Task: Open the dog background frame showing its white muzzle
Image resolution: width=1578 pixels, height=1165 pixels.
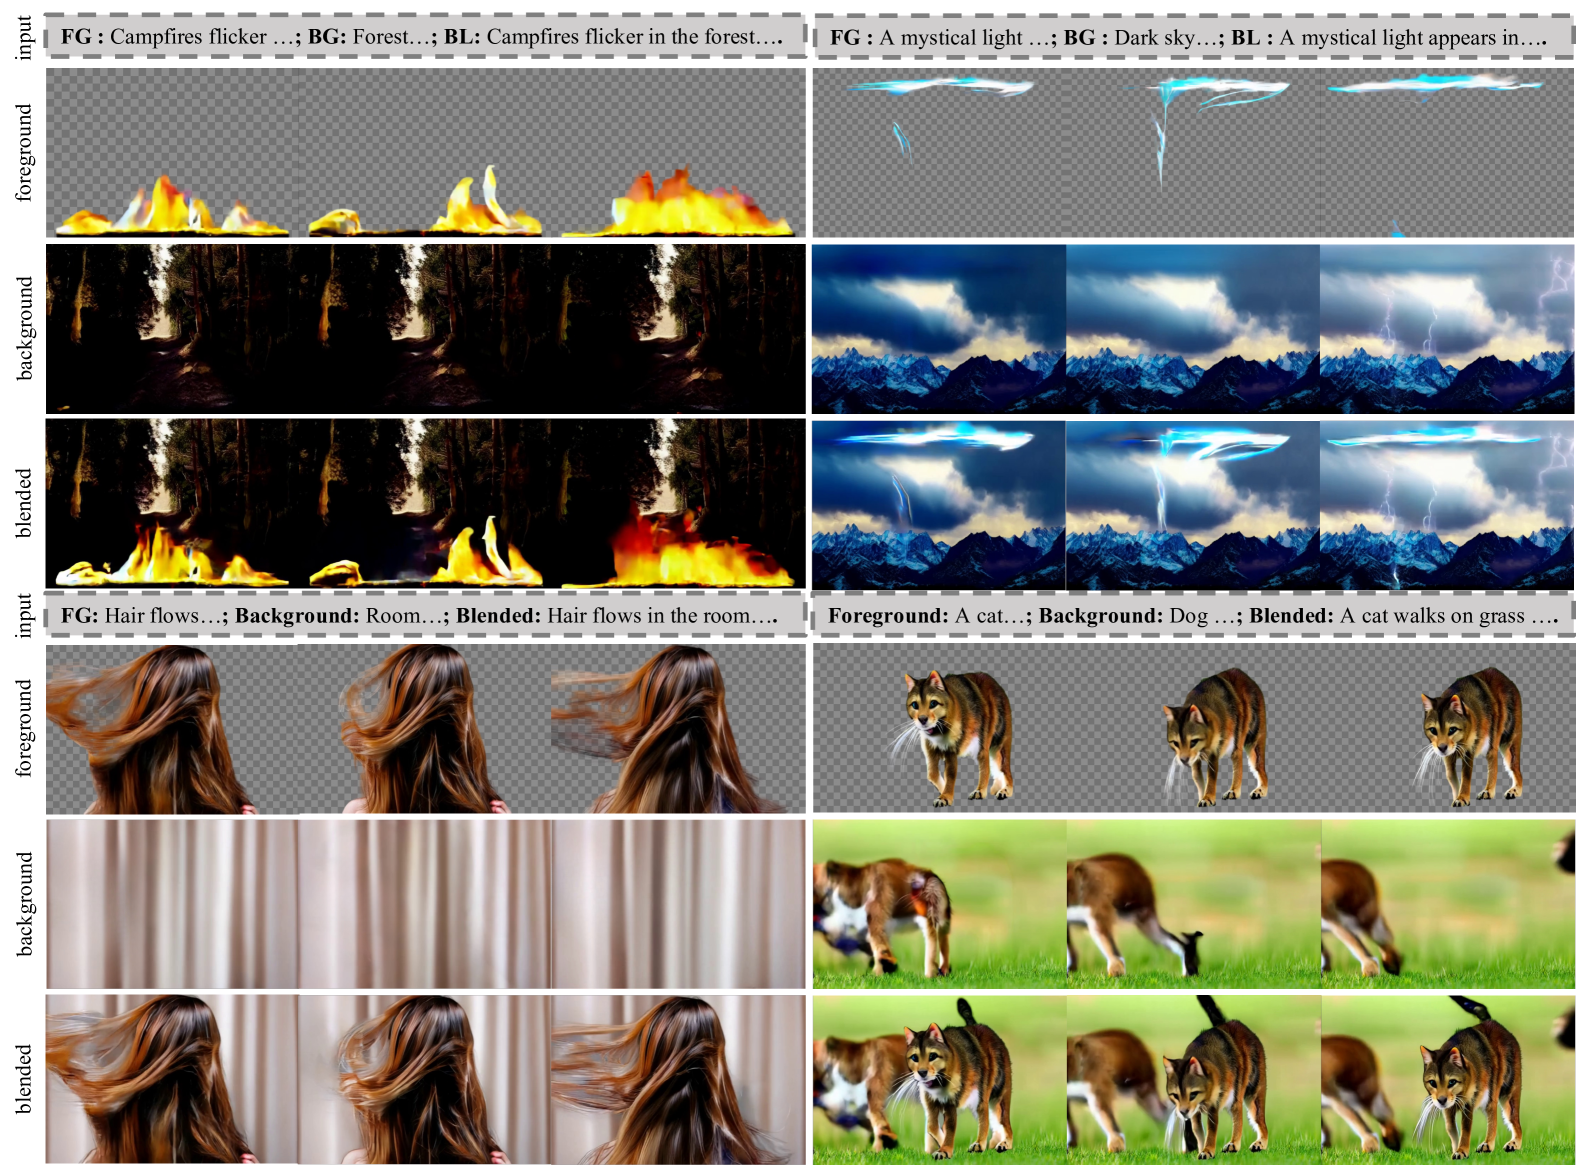Action: click(x=940, y=904)
